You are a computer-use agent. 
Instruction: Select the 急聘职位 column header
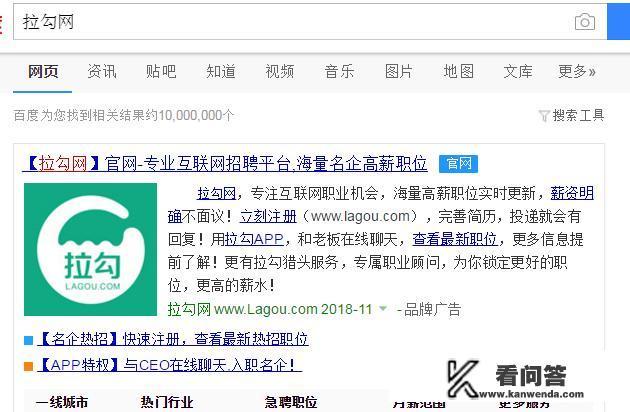[291, 402]
